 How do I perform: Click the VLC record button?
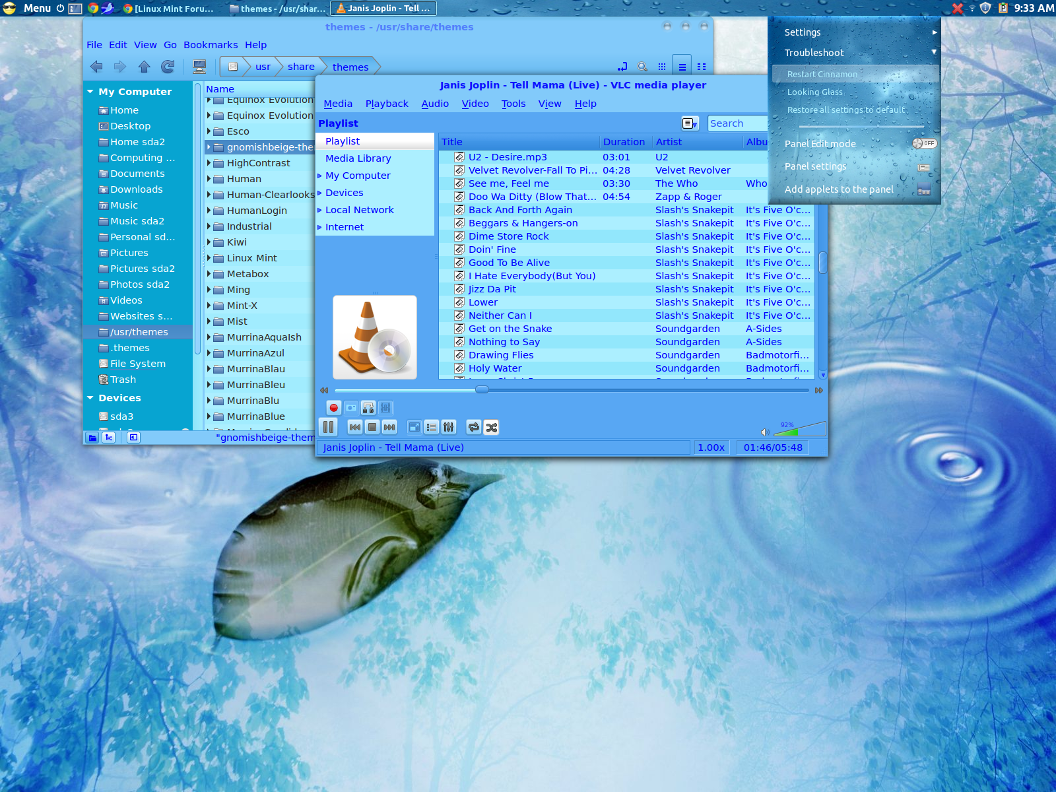[333, 407]
